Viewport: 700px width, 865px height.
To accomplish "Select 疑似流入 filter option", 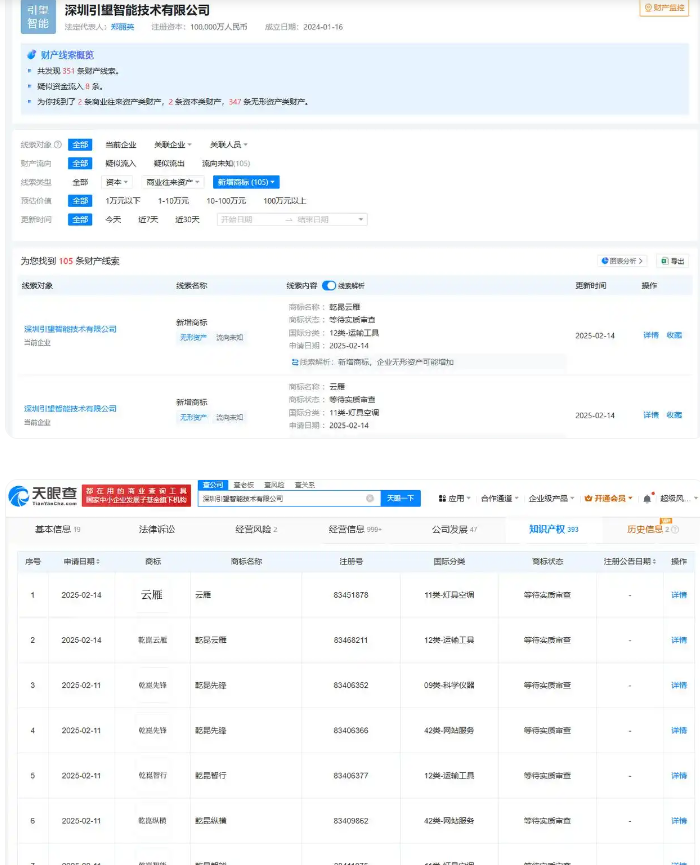I will coord(120,163).
